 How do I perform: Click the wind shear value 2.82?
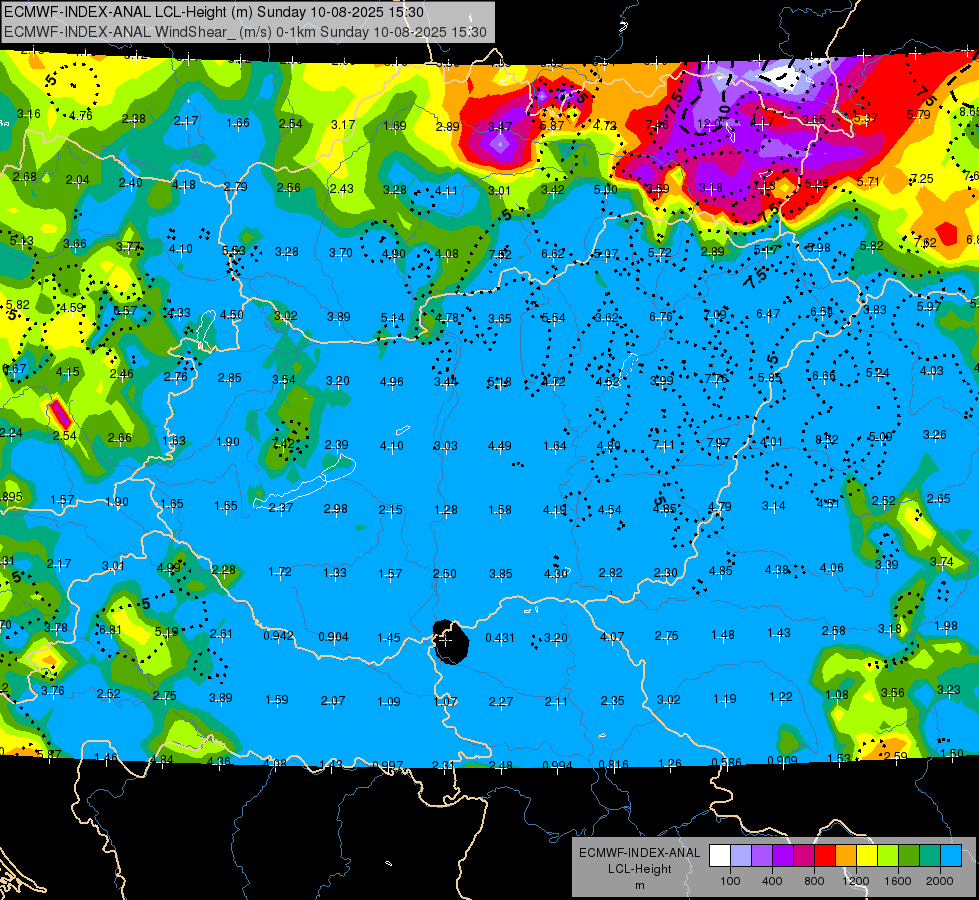pos(611,573)
